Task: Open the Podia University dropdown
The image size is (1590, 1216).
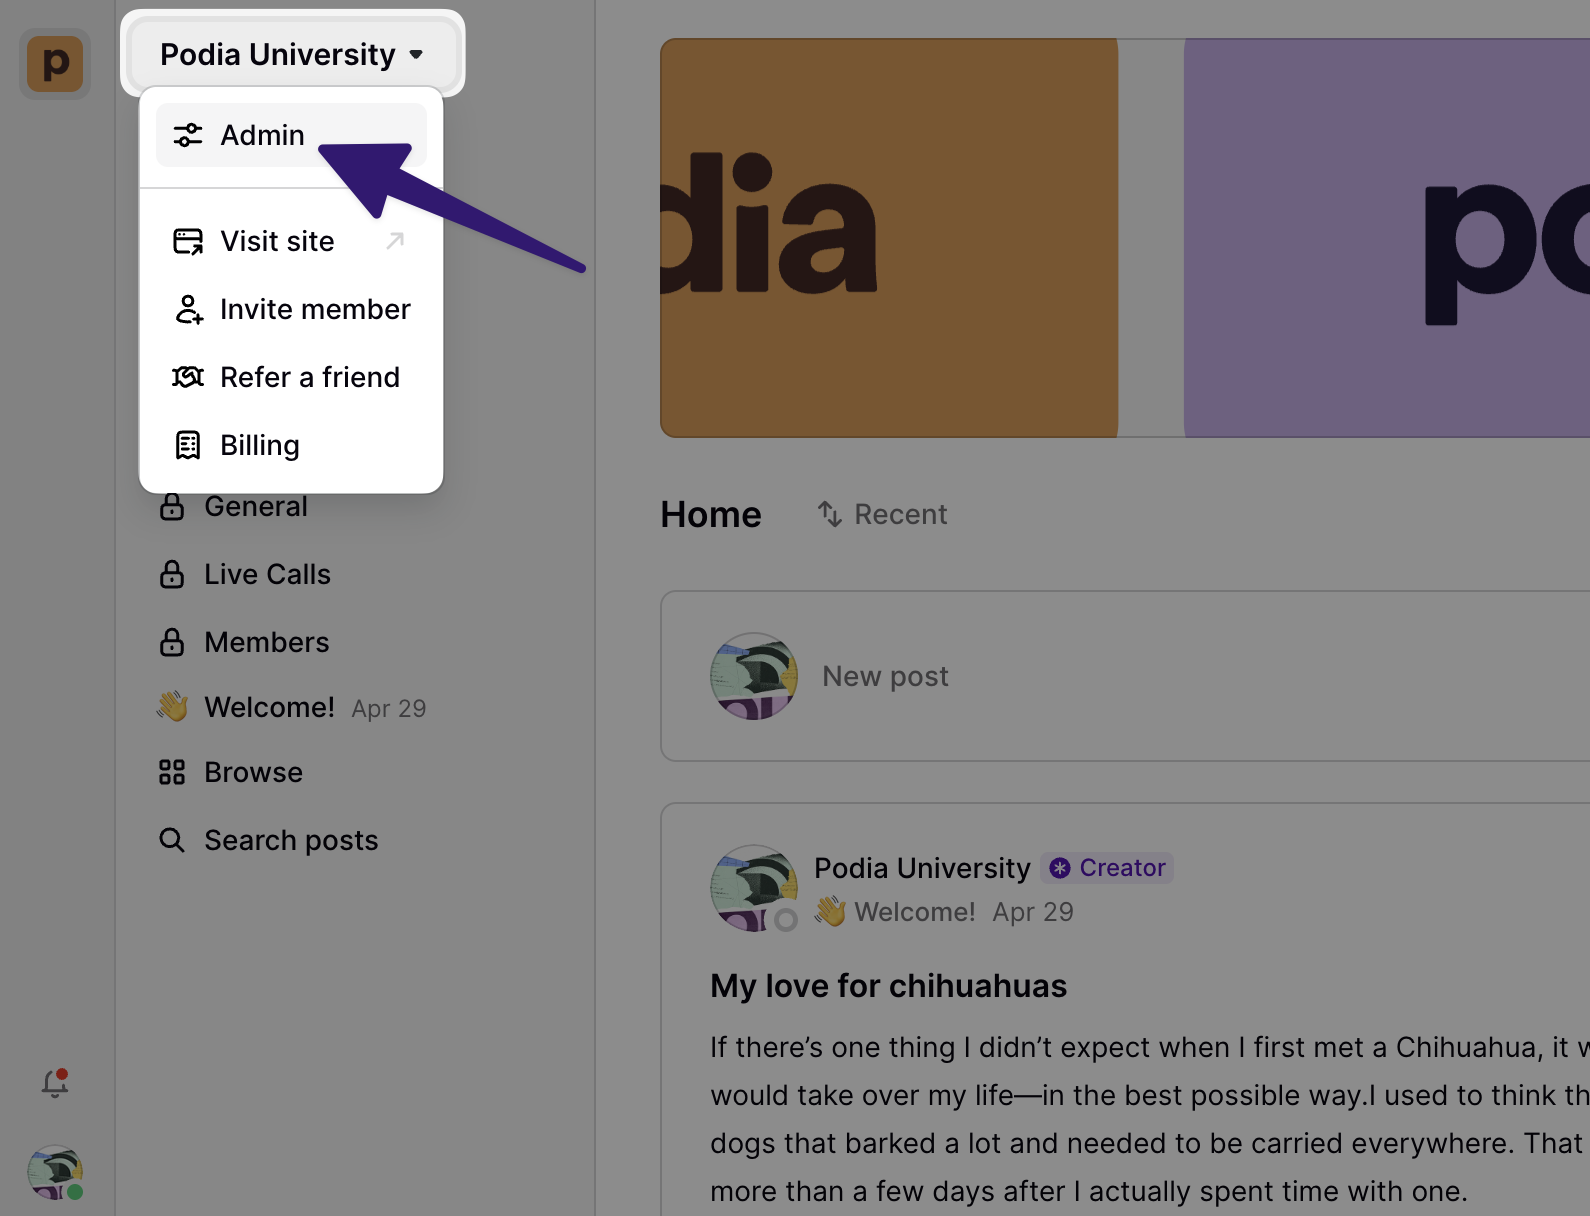Action: [292, 54]
